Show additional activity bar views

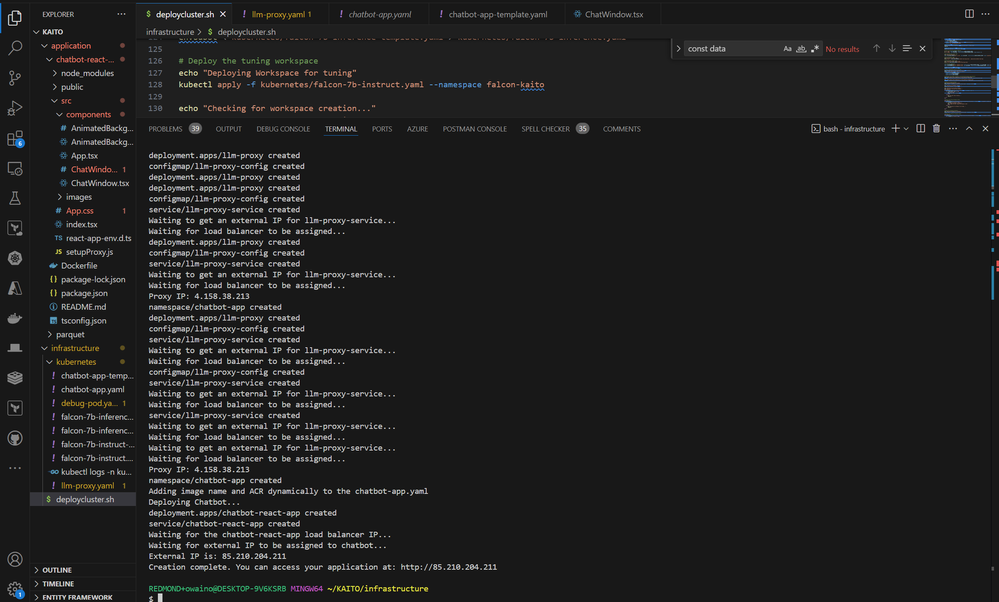[x=14, y=468]
